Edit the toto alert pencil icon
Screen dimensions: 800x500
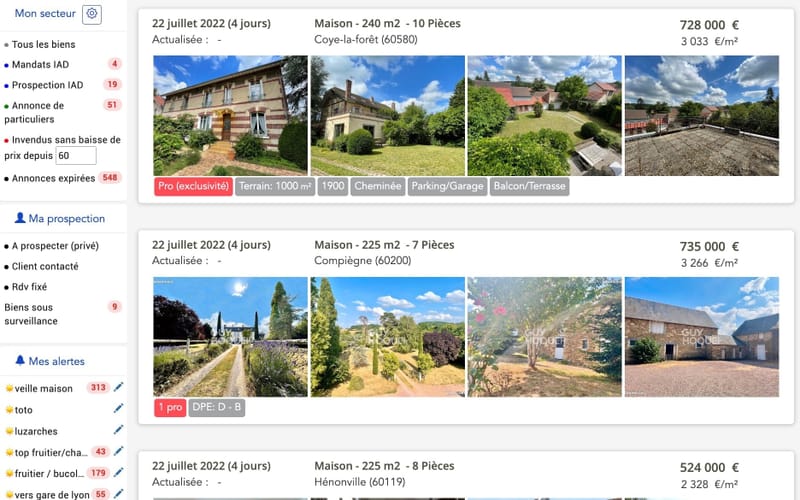coord(118,409)
